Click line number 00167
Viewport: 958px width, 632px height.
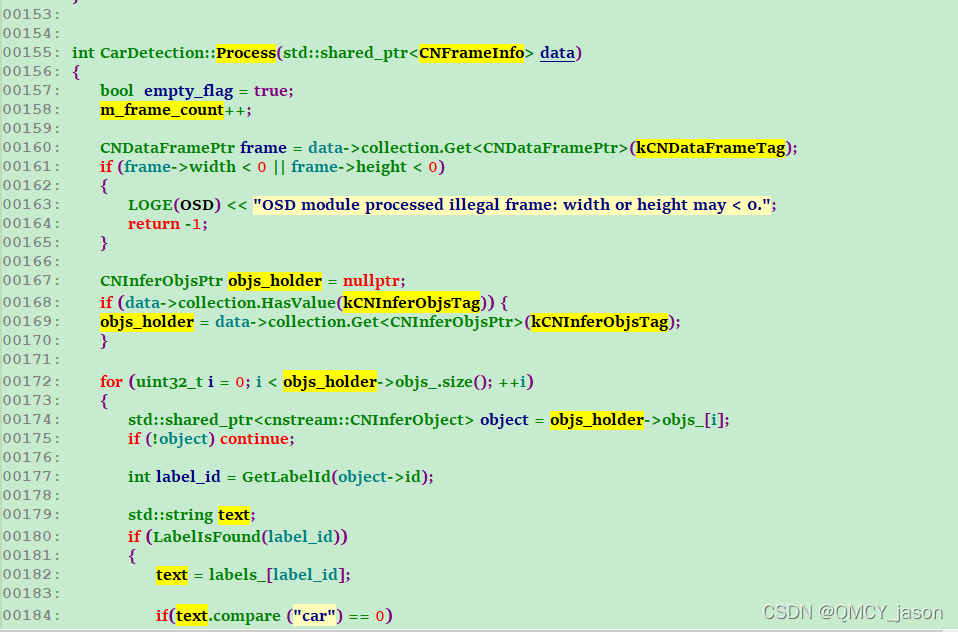[x=31, y=281]
